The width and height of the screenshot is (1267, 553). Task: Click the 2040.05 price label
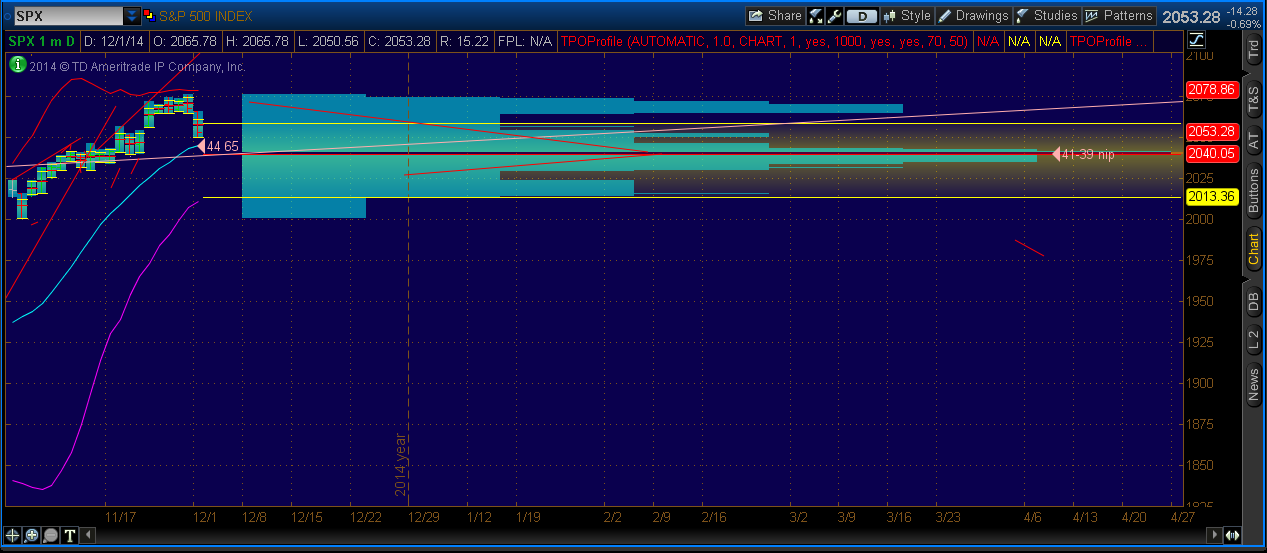[1211, 153]
